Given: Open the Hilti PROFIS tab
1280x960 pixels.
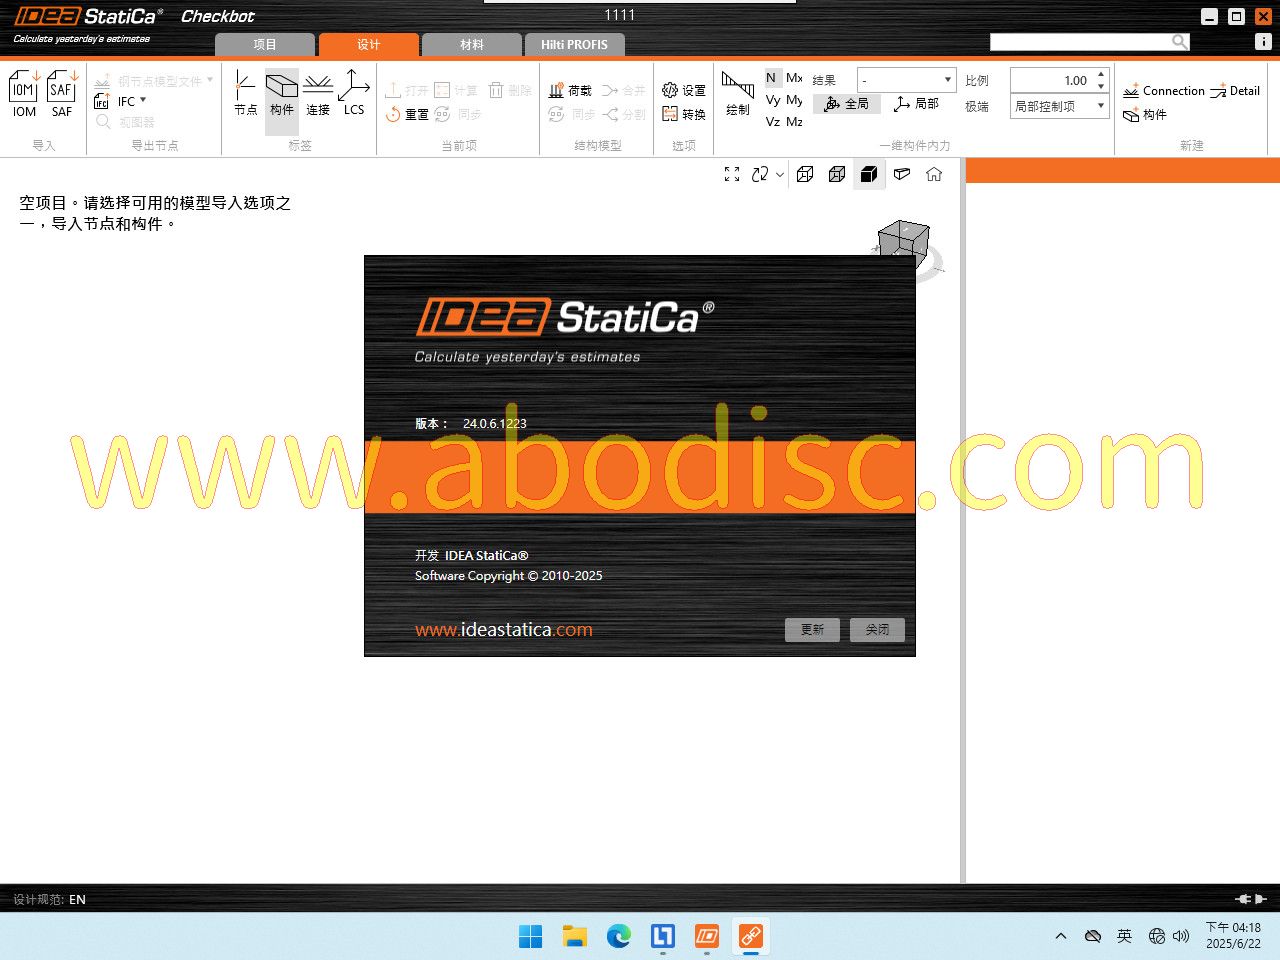Looking at the screenshot, I should pos(574,45).
